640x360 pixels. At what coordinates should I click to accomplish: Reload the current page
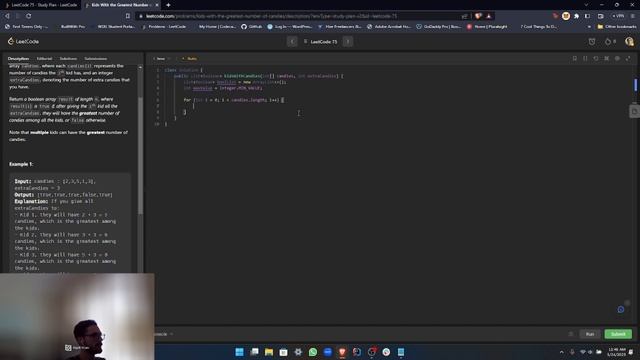click(x=29, y=16)
